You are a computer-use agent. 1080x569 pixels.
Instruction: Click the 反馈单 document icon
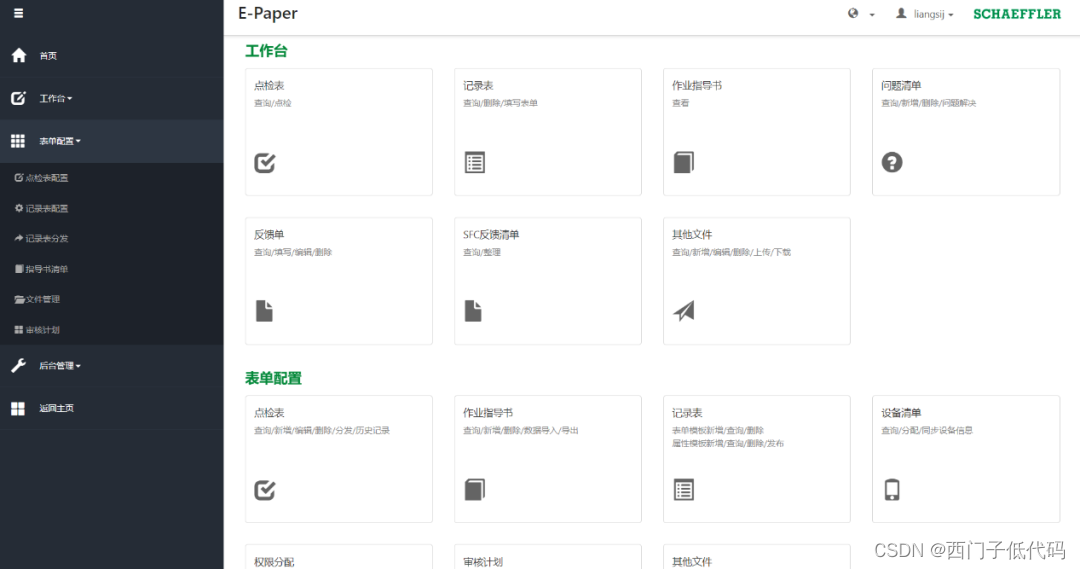coord(264,311)
